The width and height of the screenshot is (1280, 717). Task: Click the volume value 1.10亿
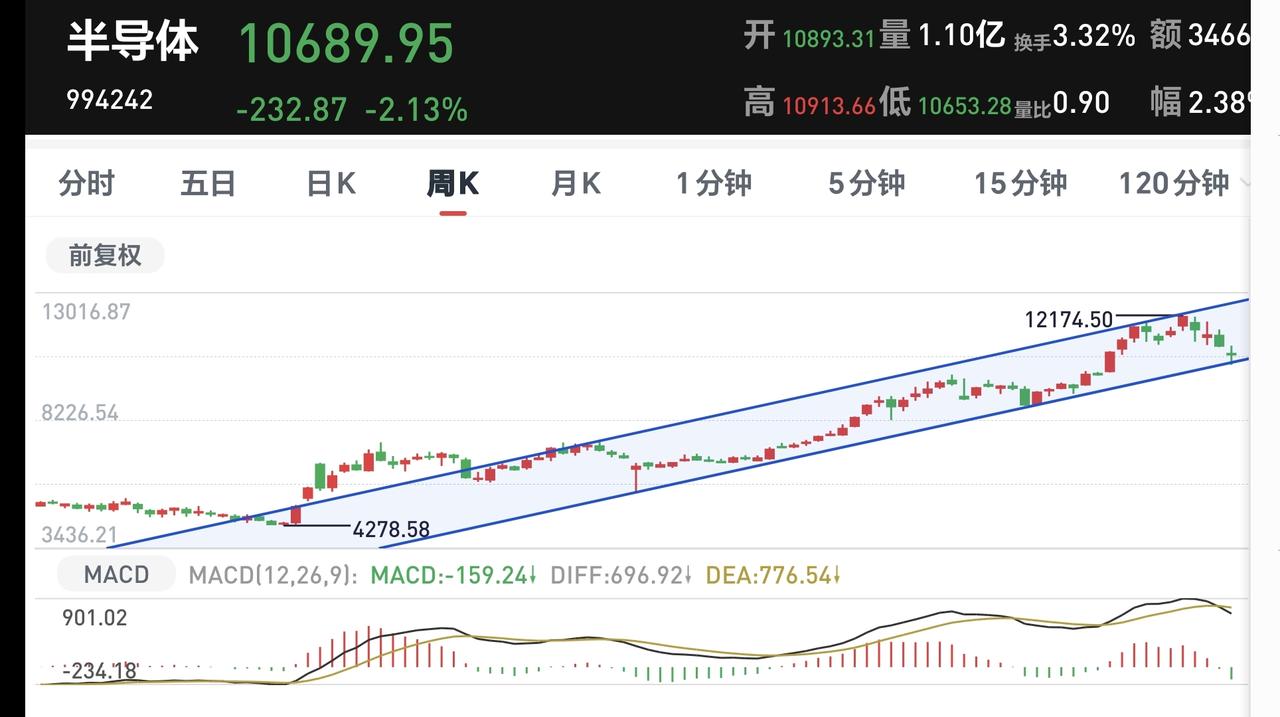point(961,37)
